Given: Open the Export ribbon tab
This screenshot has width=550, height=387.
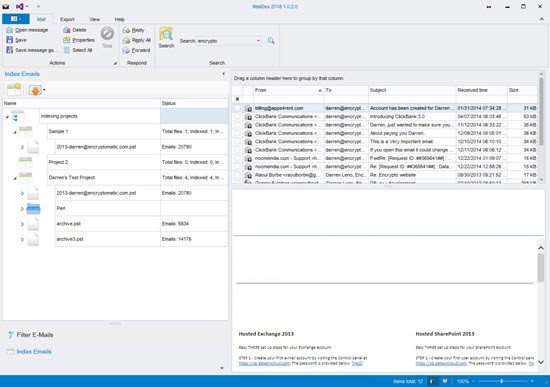Looking at the screenshot, I should point(67,19).
